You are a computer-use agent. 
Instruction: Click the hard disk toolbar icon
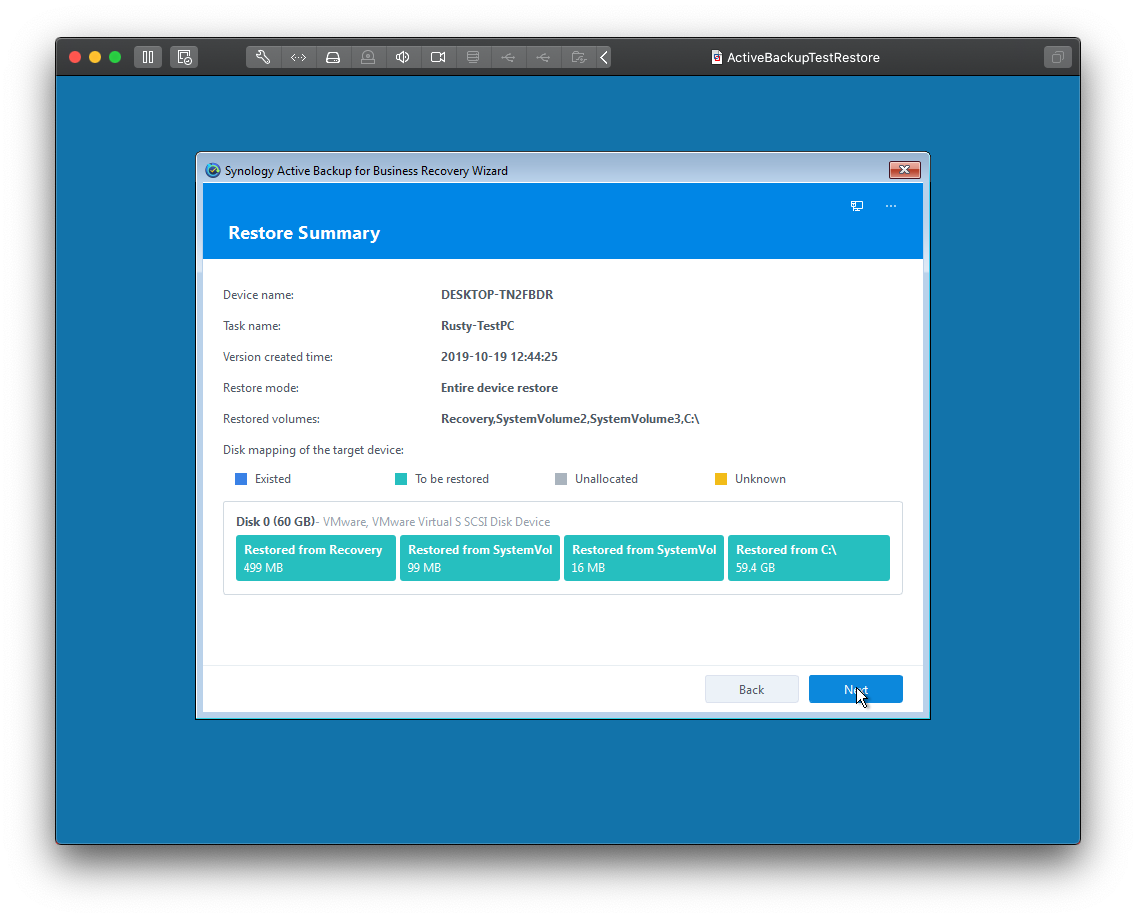(333, 57)
